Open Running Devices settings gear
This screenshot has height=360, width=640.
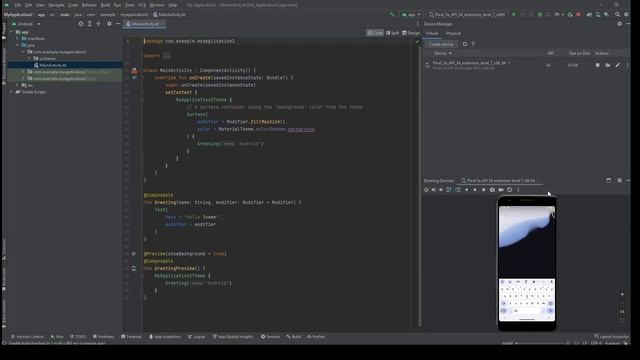[620, 180]
